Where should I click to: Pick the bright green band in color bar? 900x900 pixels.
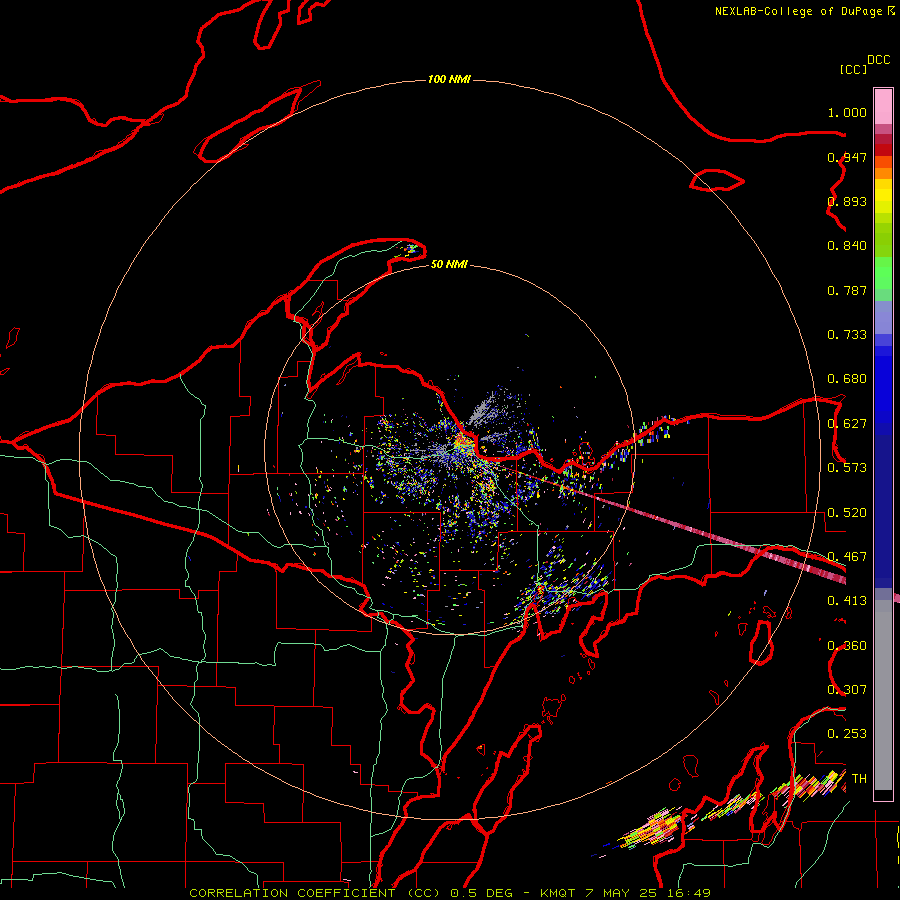[883, 274]
